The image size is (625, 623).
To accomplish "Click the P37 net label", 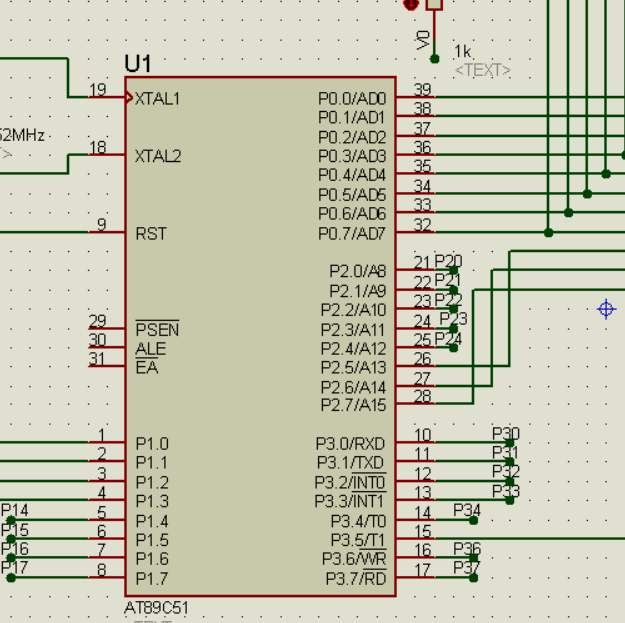I will point(467,568).
